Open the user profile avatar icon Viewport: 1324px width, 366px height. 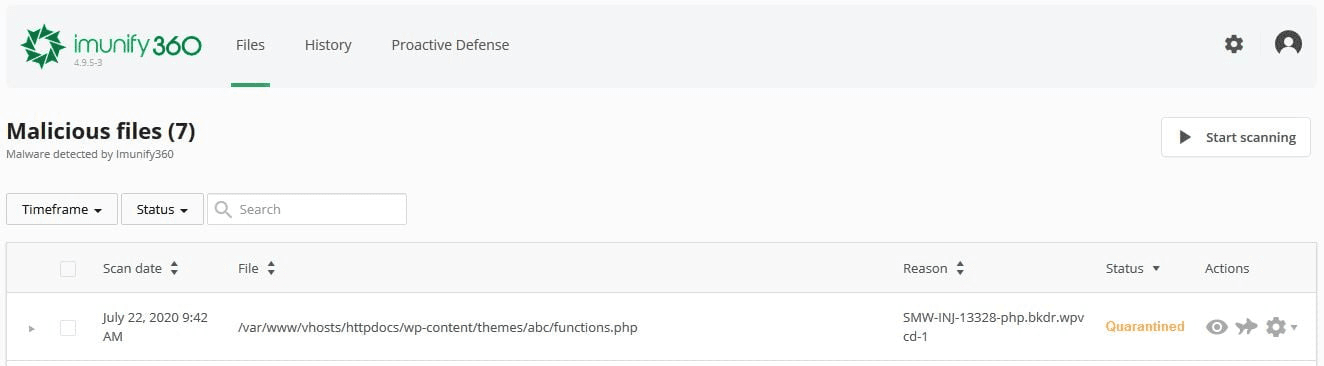[x=1288, y=43]
